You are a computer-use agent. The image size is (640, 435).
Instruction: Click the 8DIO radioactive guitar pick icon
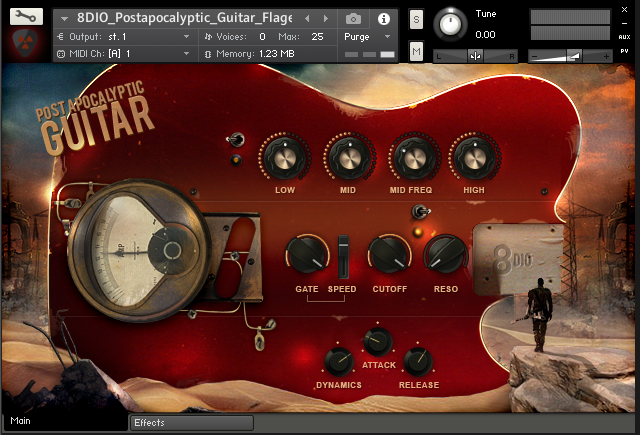25,43
